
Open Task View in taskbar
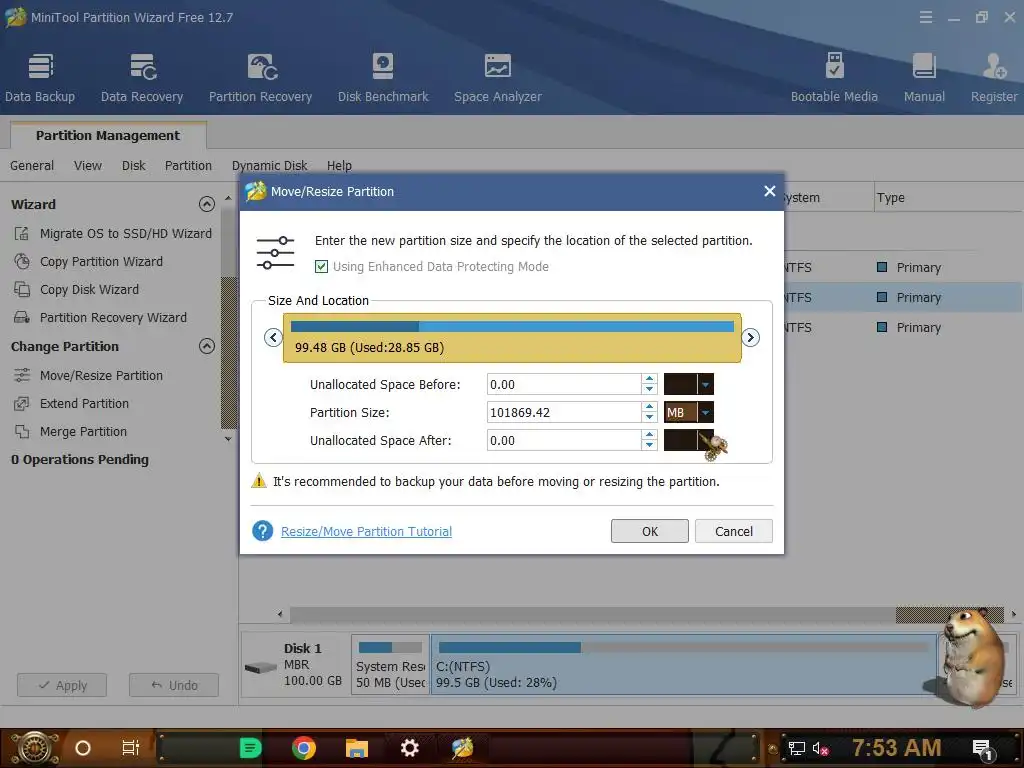[x=131, y=748]
